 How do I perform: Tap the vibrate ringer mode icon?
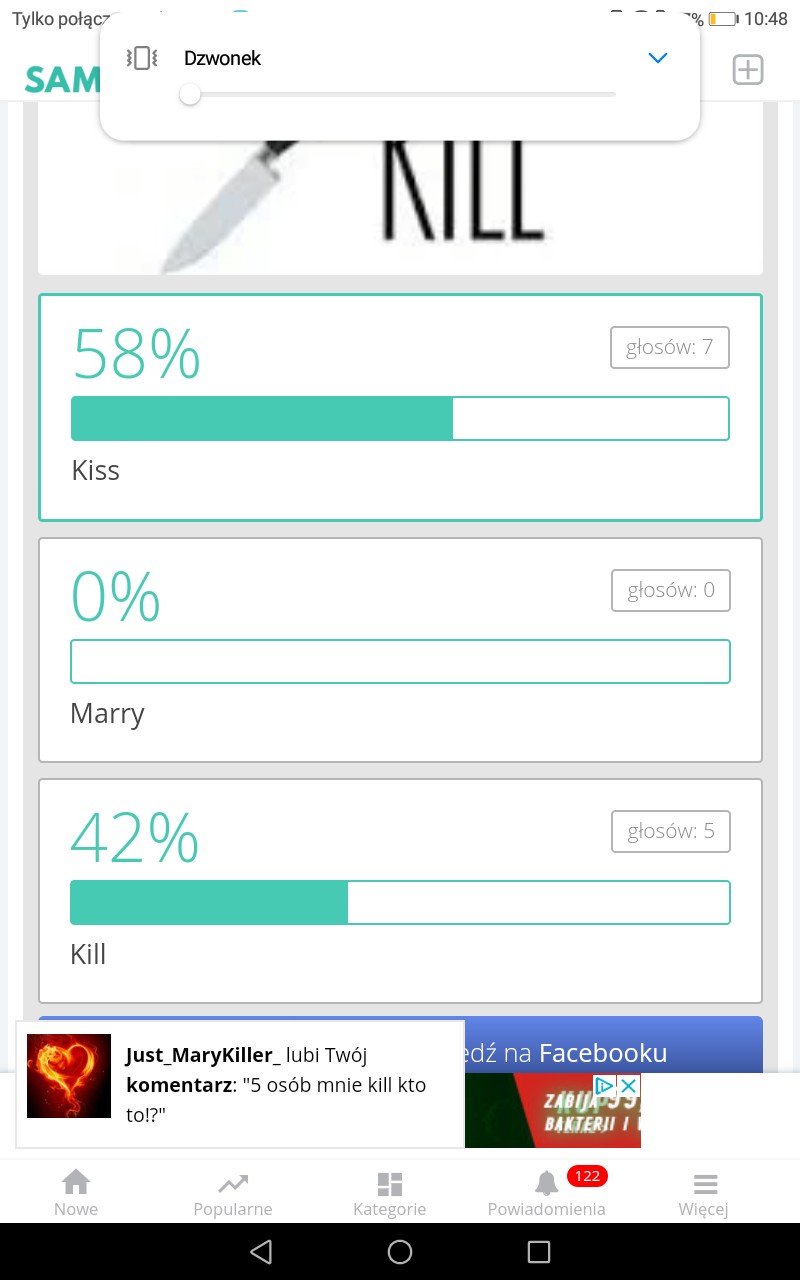142,58
